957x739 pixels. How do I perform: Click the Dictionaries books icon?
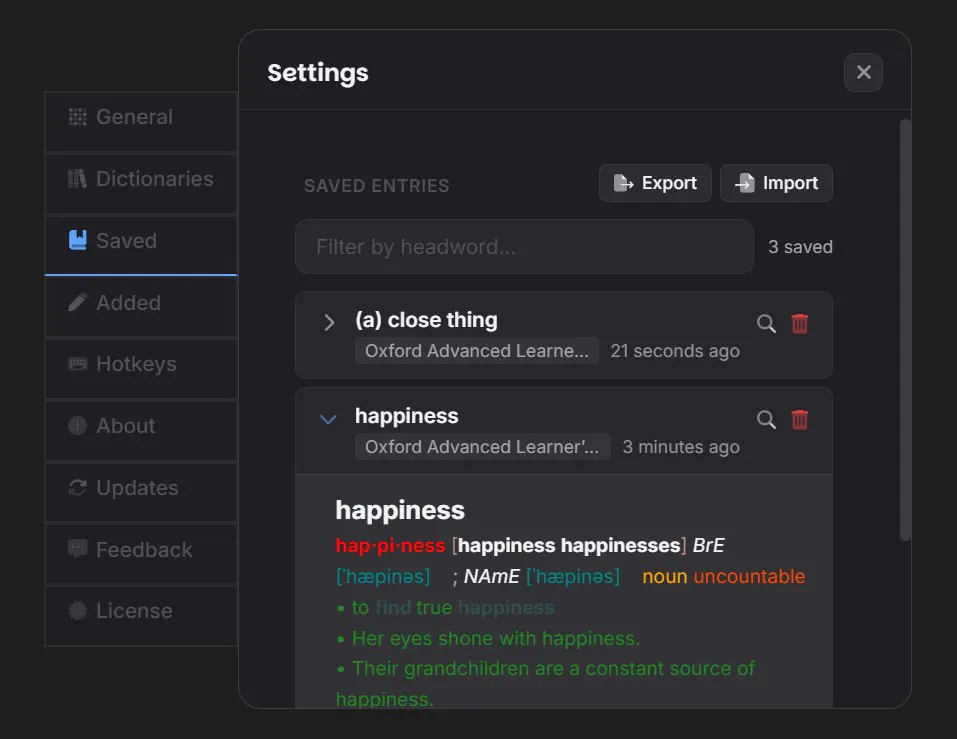[x=78, y=179]
